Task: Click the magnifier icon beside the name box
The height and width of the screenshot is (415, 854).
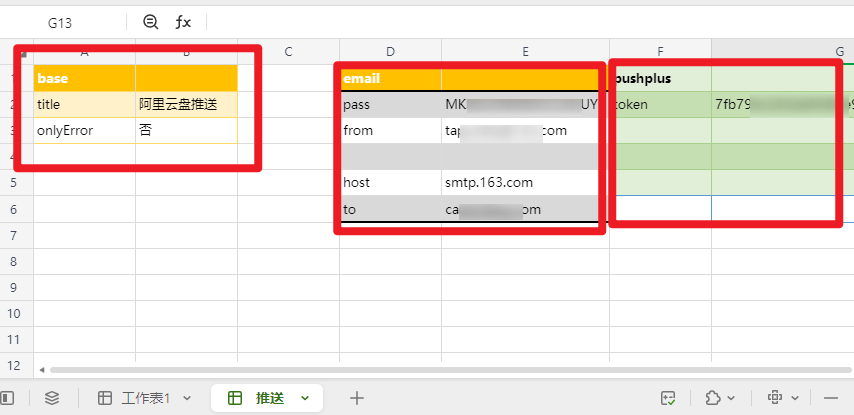Action: 151,22
